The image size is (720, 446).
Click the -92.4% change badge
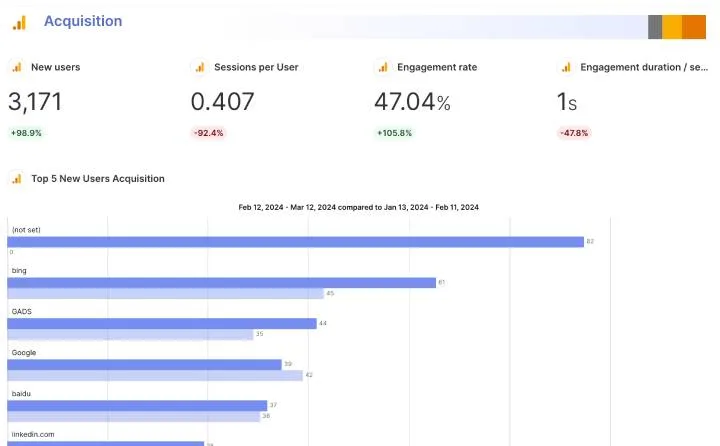coord(208,133)
